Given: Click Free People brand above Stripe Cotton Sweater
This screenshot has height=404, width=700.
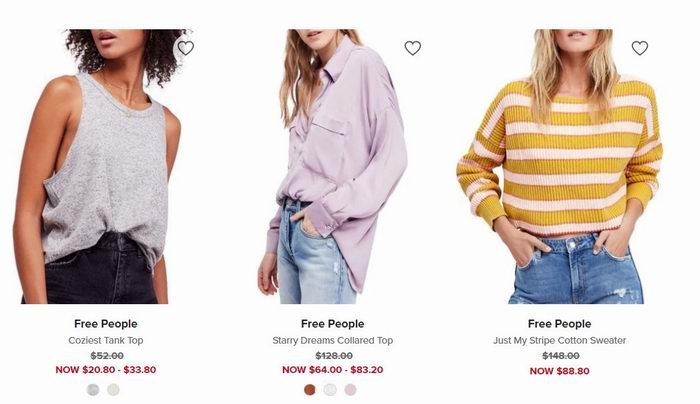Looking at the screenshot, I should pos(559,324).
